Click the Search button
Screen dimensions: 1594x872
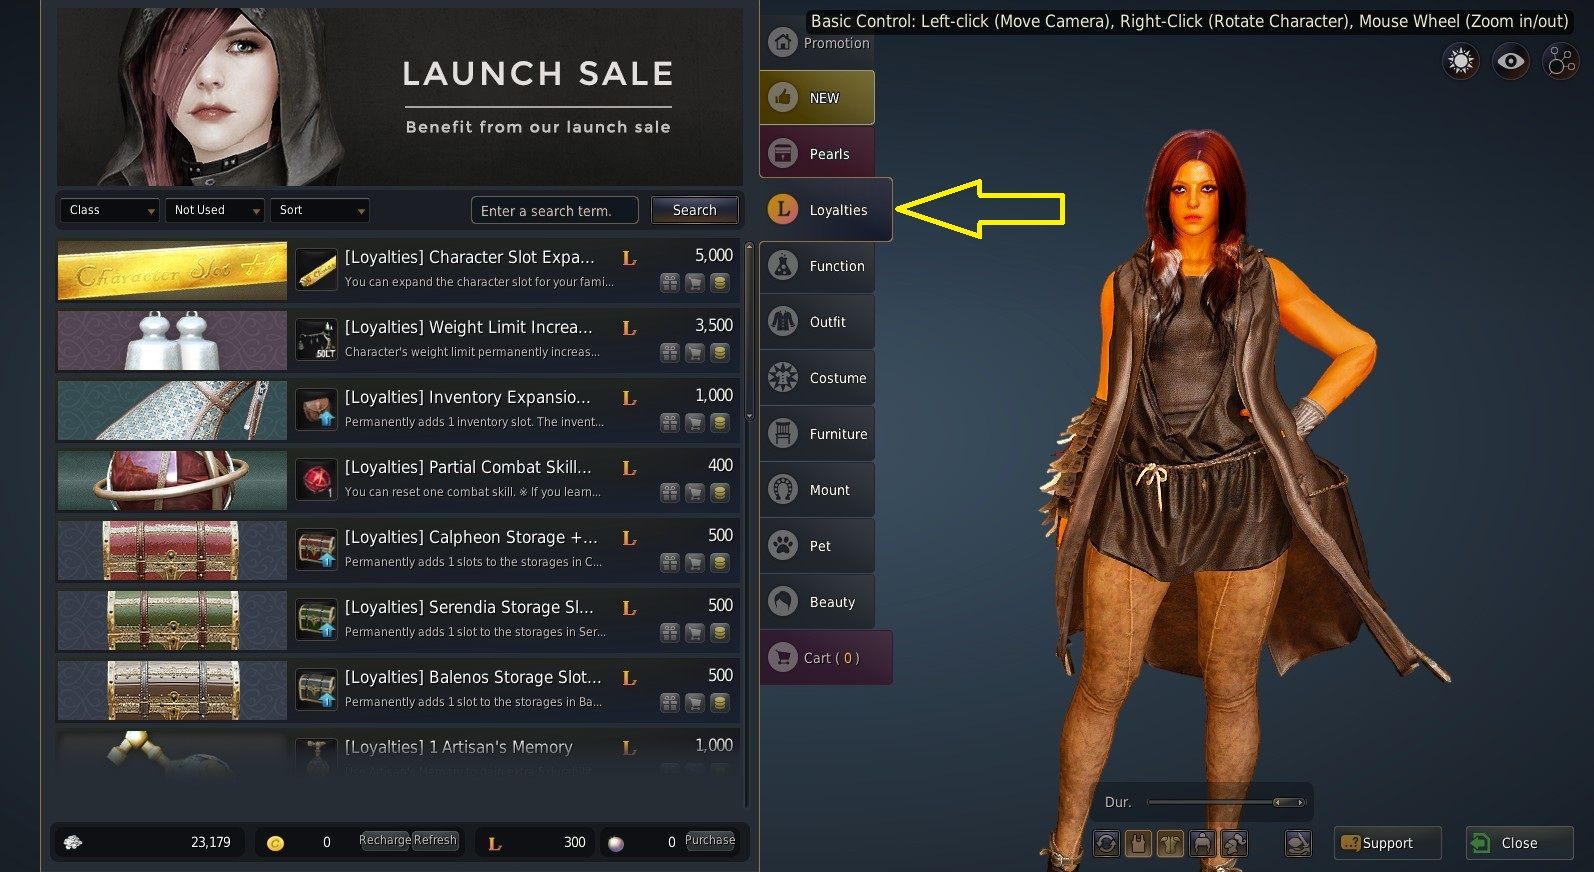[x=695, y=210]
